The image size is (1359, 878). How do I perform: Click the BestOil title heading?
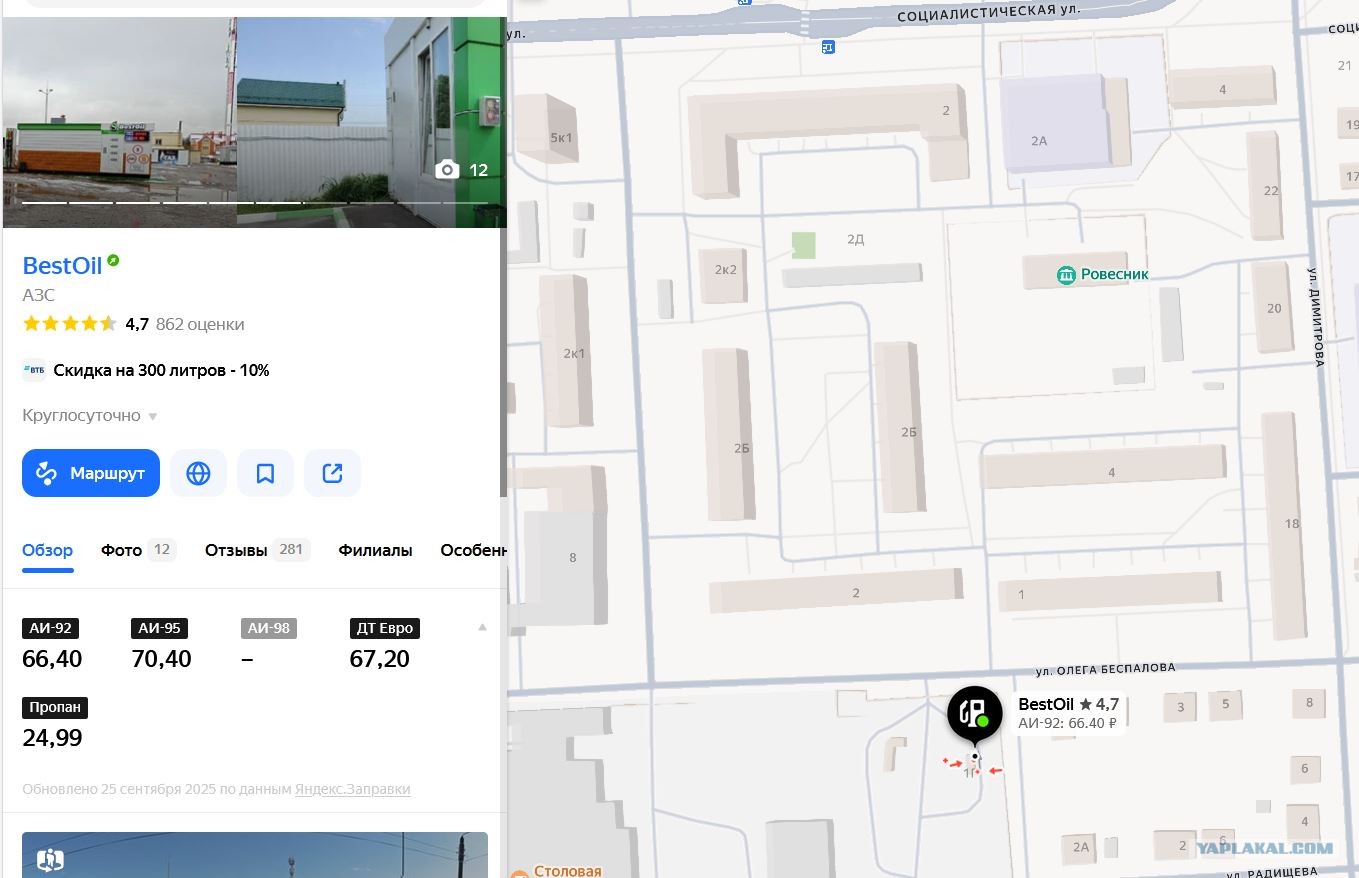click(x=62, y=266)
